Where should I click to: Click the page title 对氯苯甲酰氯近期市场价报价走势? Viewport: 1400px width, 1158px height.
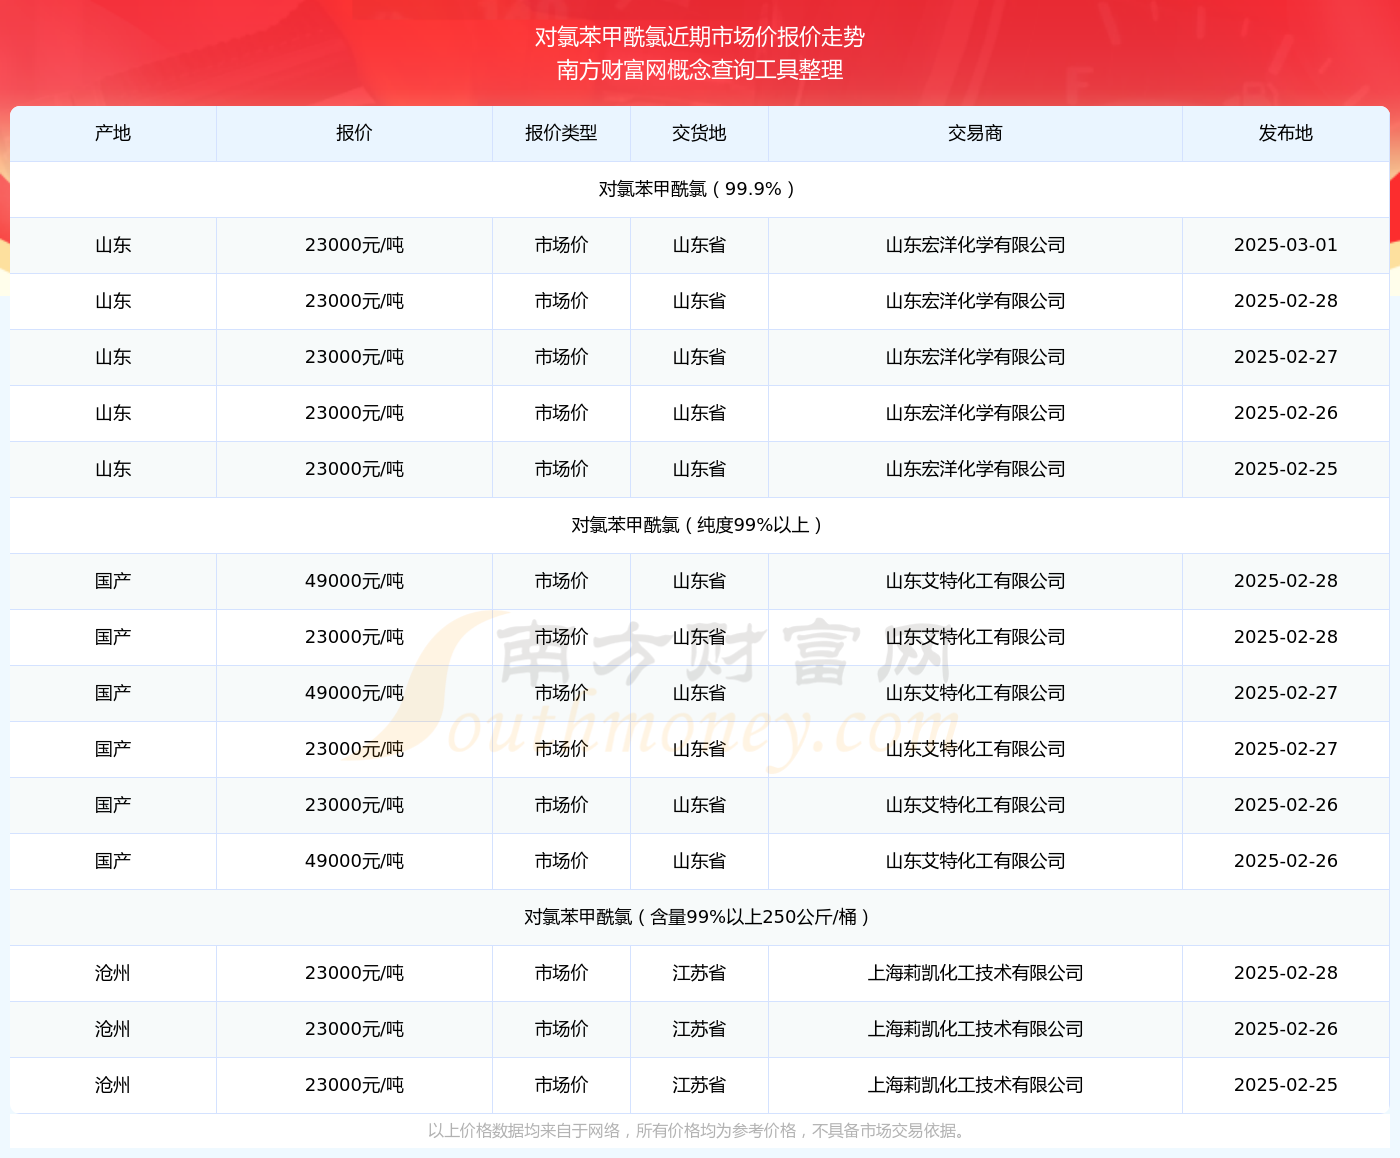coord(700,37)
